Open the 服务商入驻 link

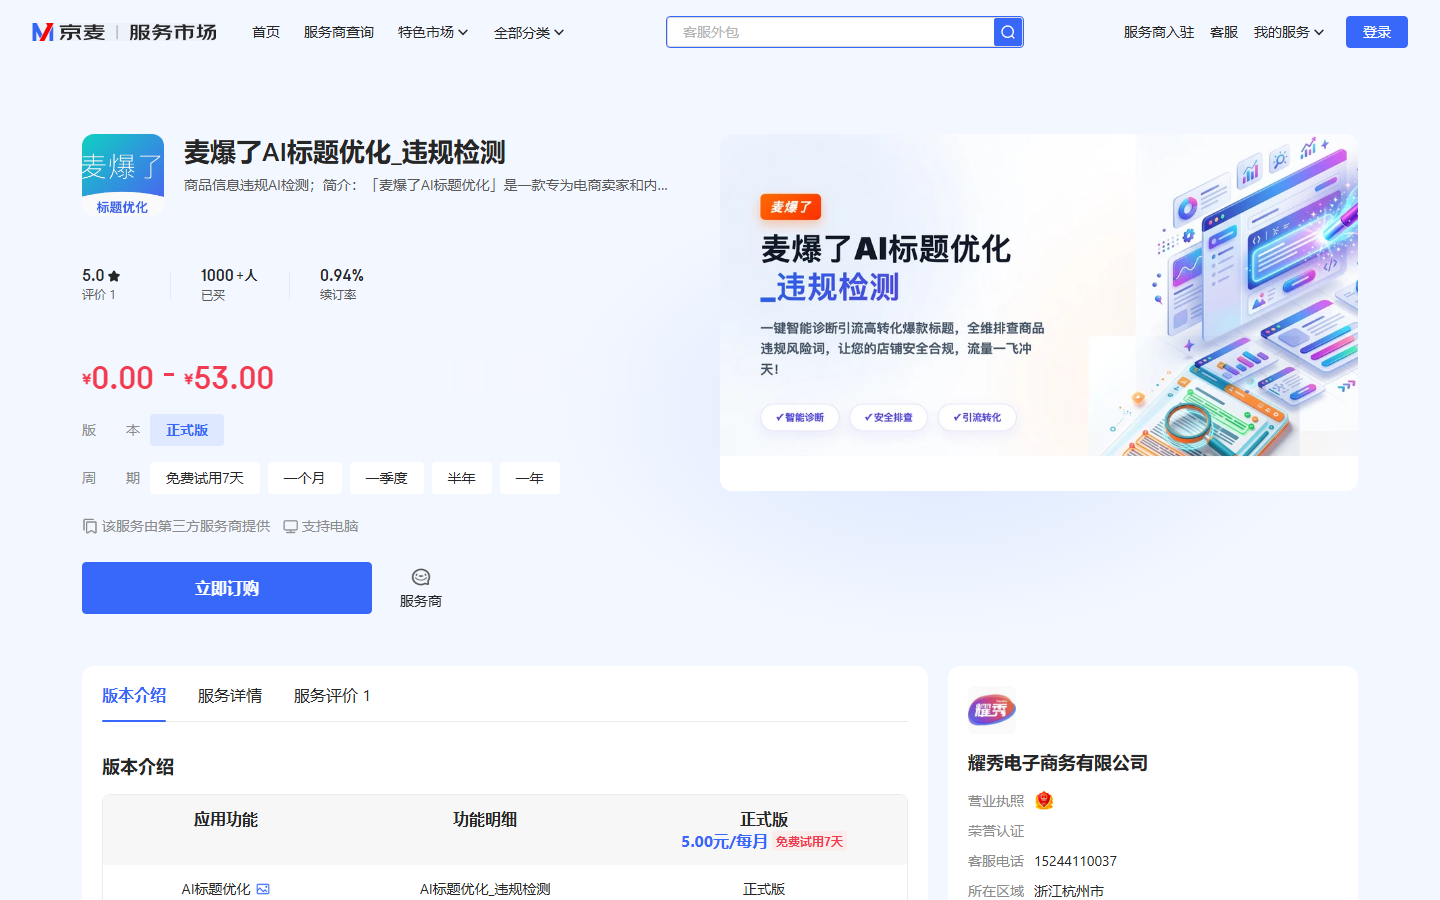(1159, 32)
